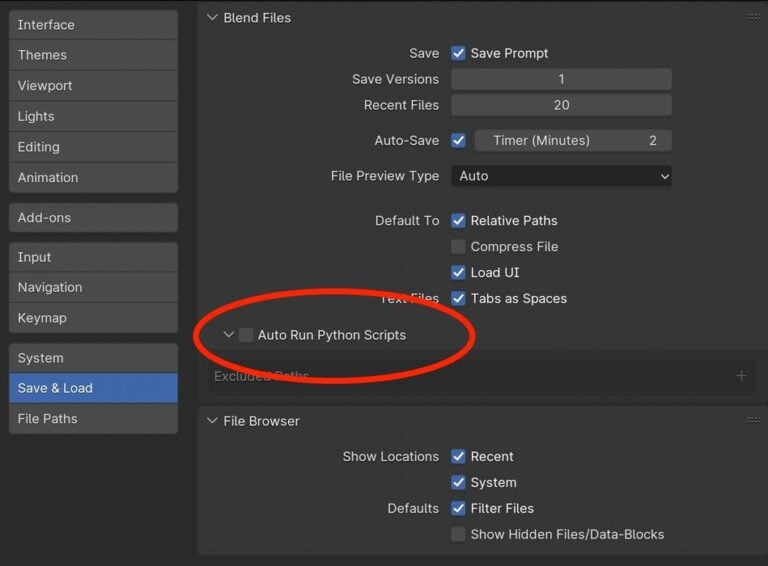Click the Recent Files value field
Viewport: 768px width, 566px height.
point(561,105)
